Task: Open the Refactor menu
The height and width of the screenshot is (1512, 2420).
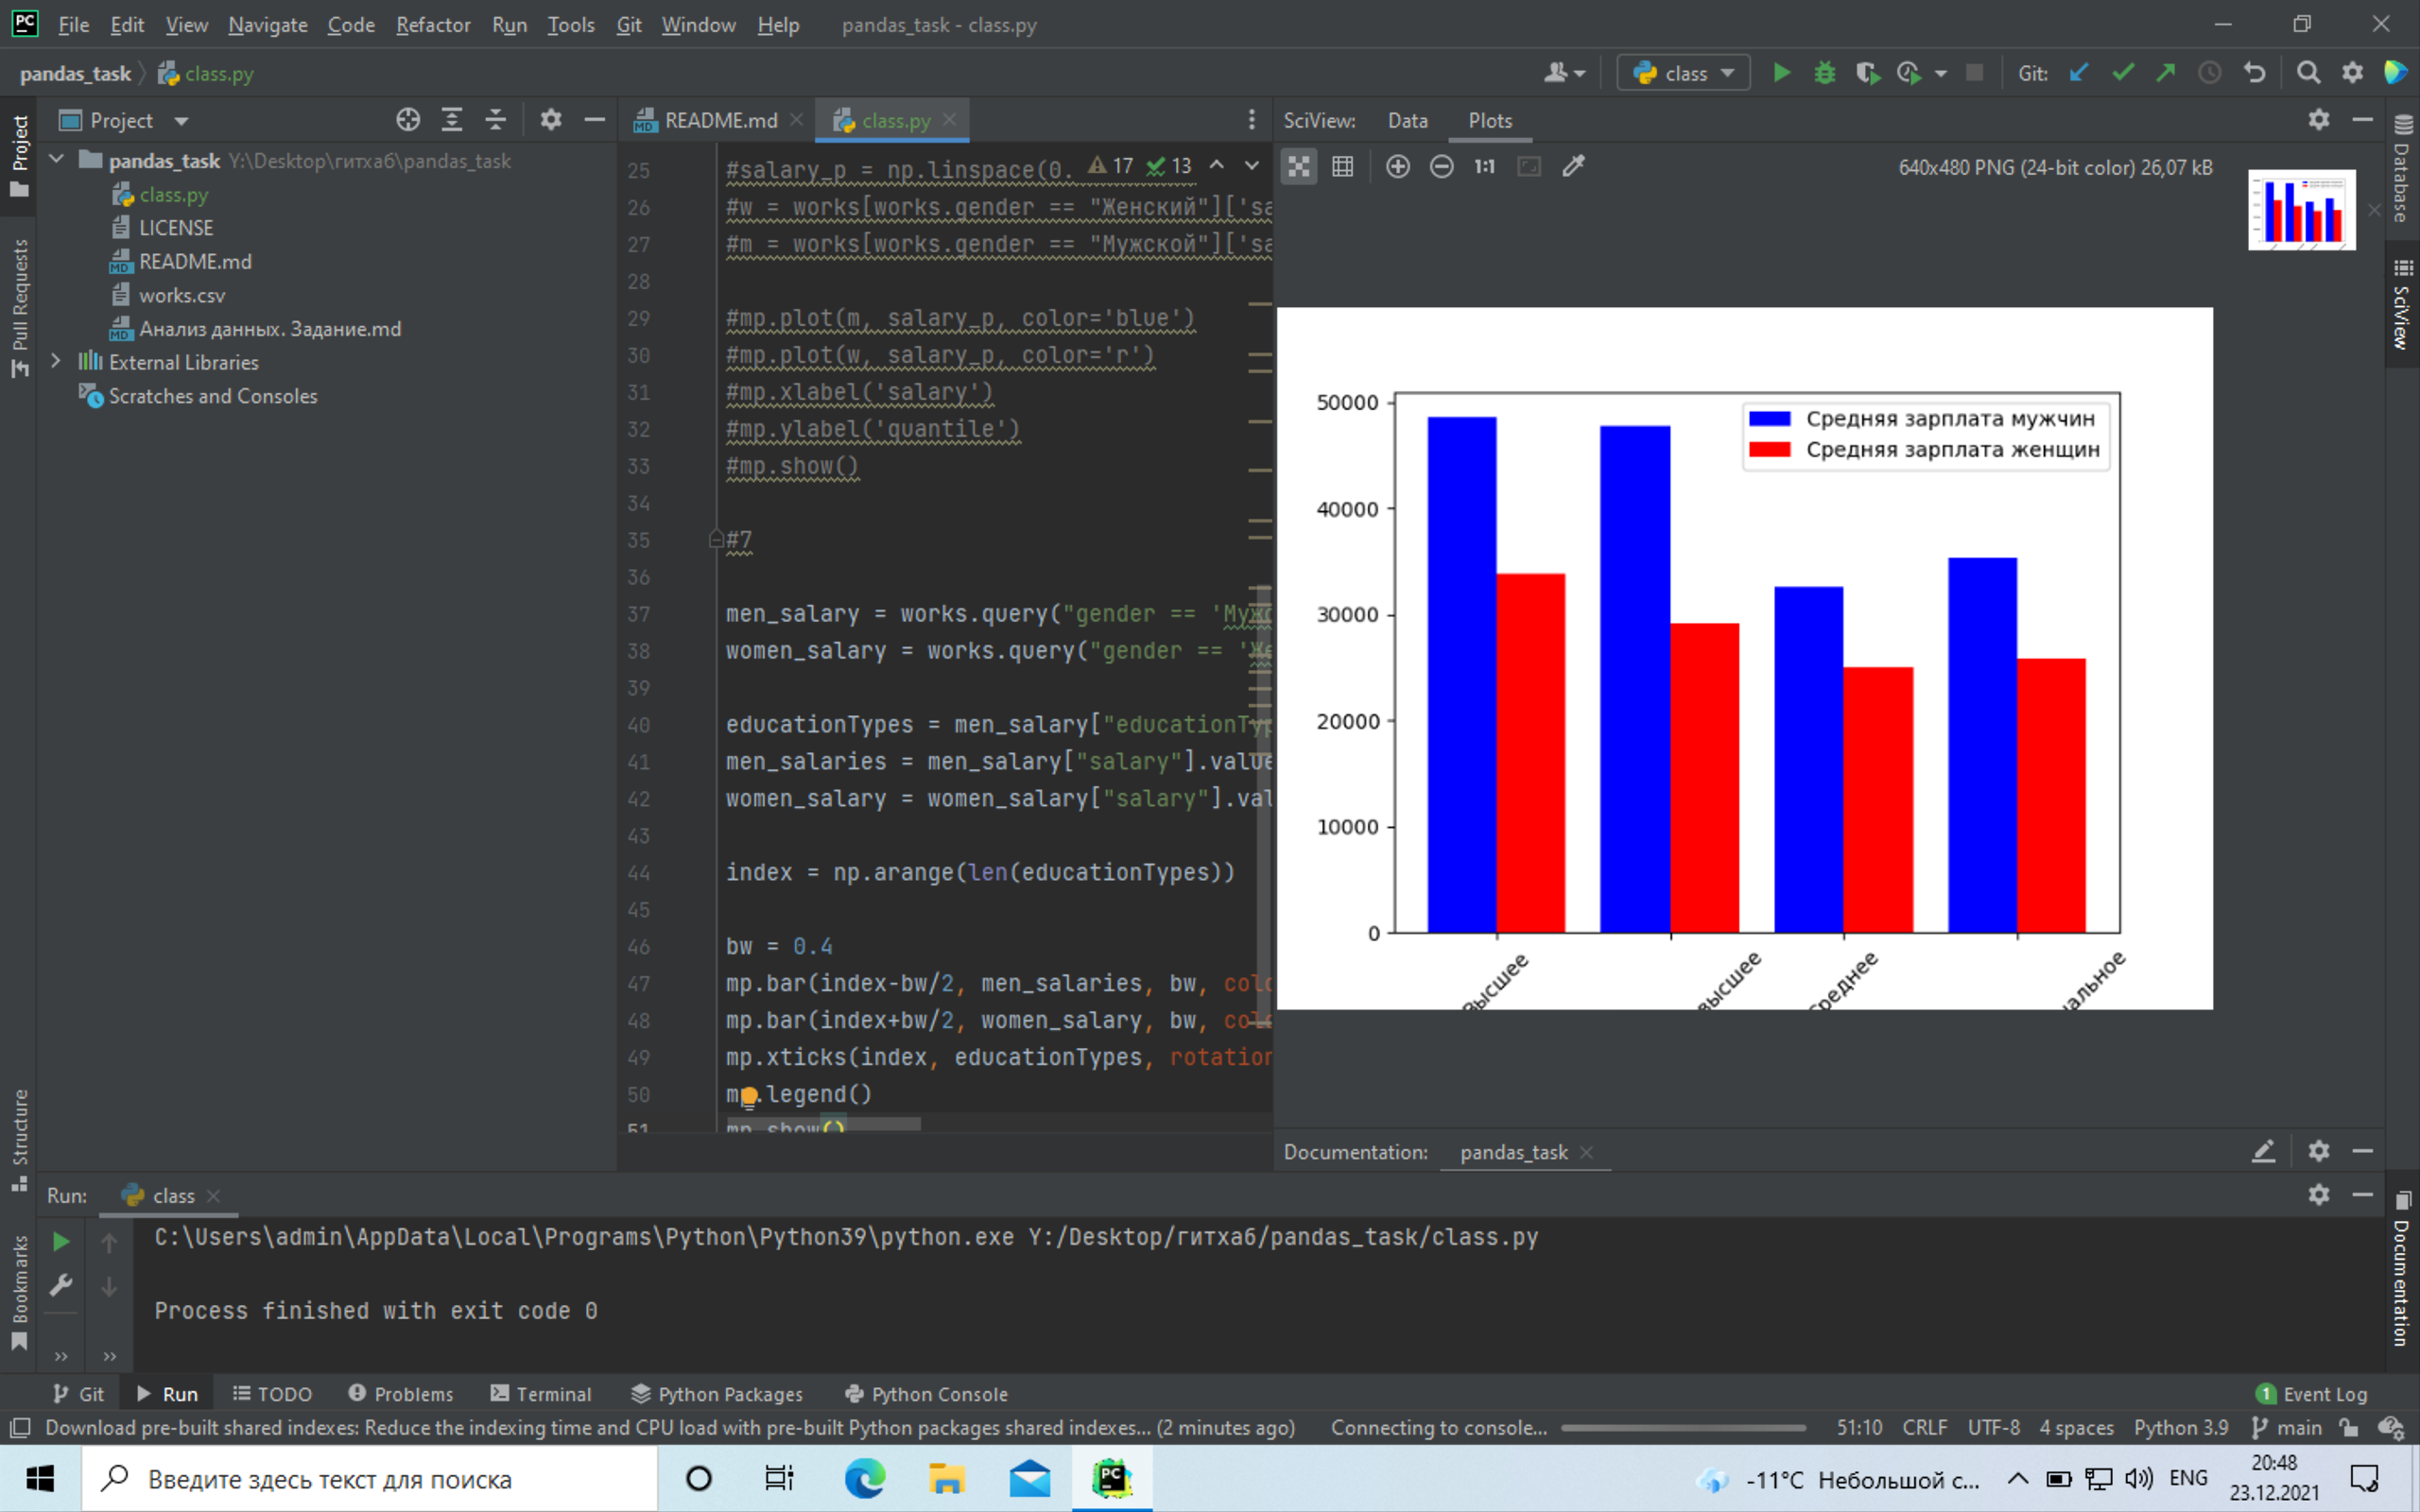Action: [x=432, y=25]
